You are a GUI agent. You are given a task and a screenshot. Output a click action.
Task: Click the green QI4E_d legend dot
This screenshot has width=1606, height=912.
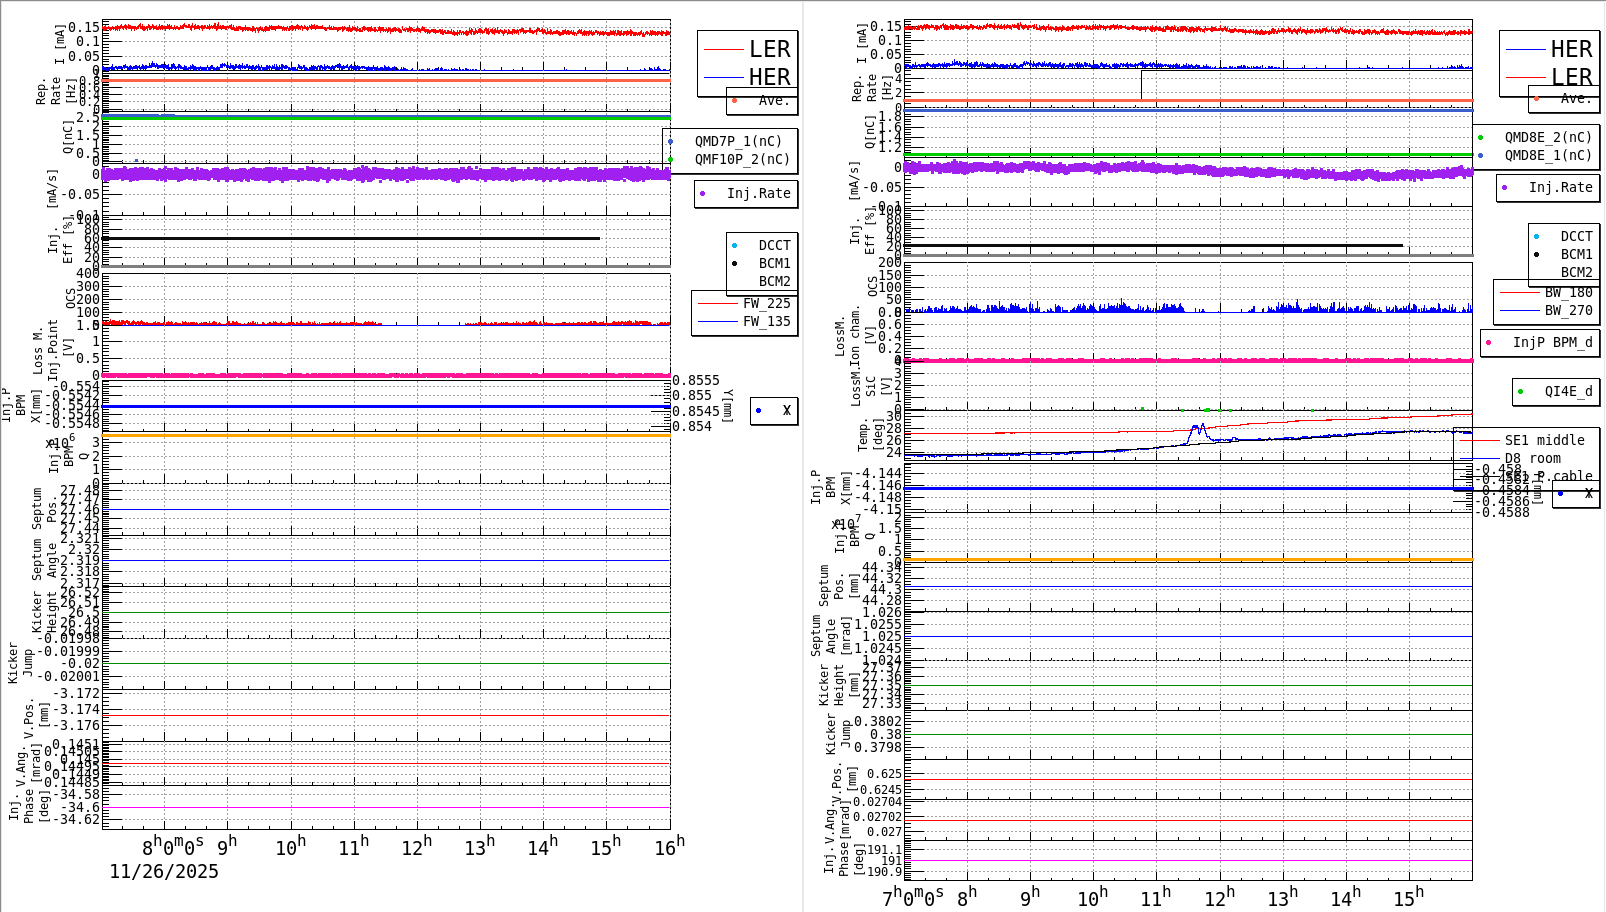point(1521,392)
